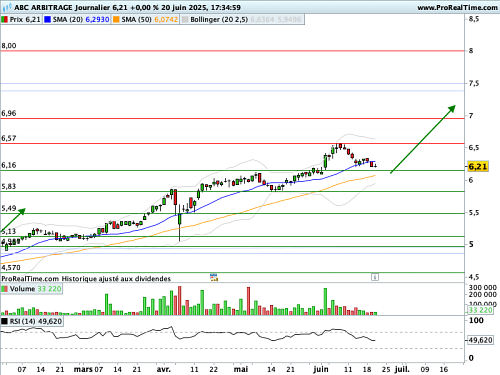
Task: Click the orange SMA (50) legend swatch
Action: [116, 20]
